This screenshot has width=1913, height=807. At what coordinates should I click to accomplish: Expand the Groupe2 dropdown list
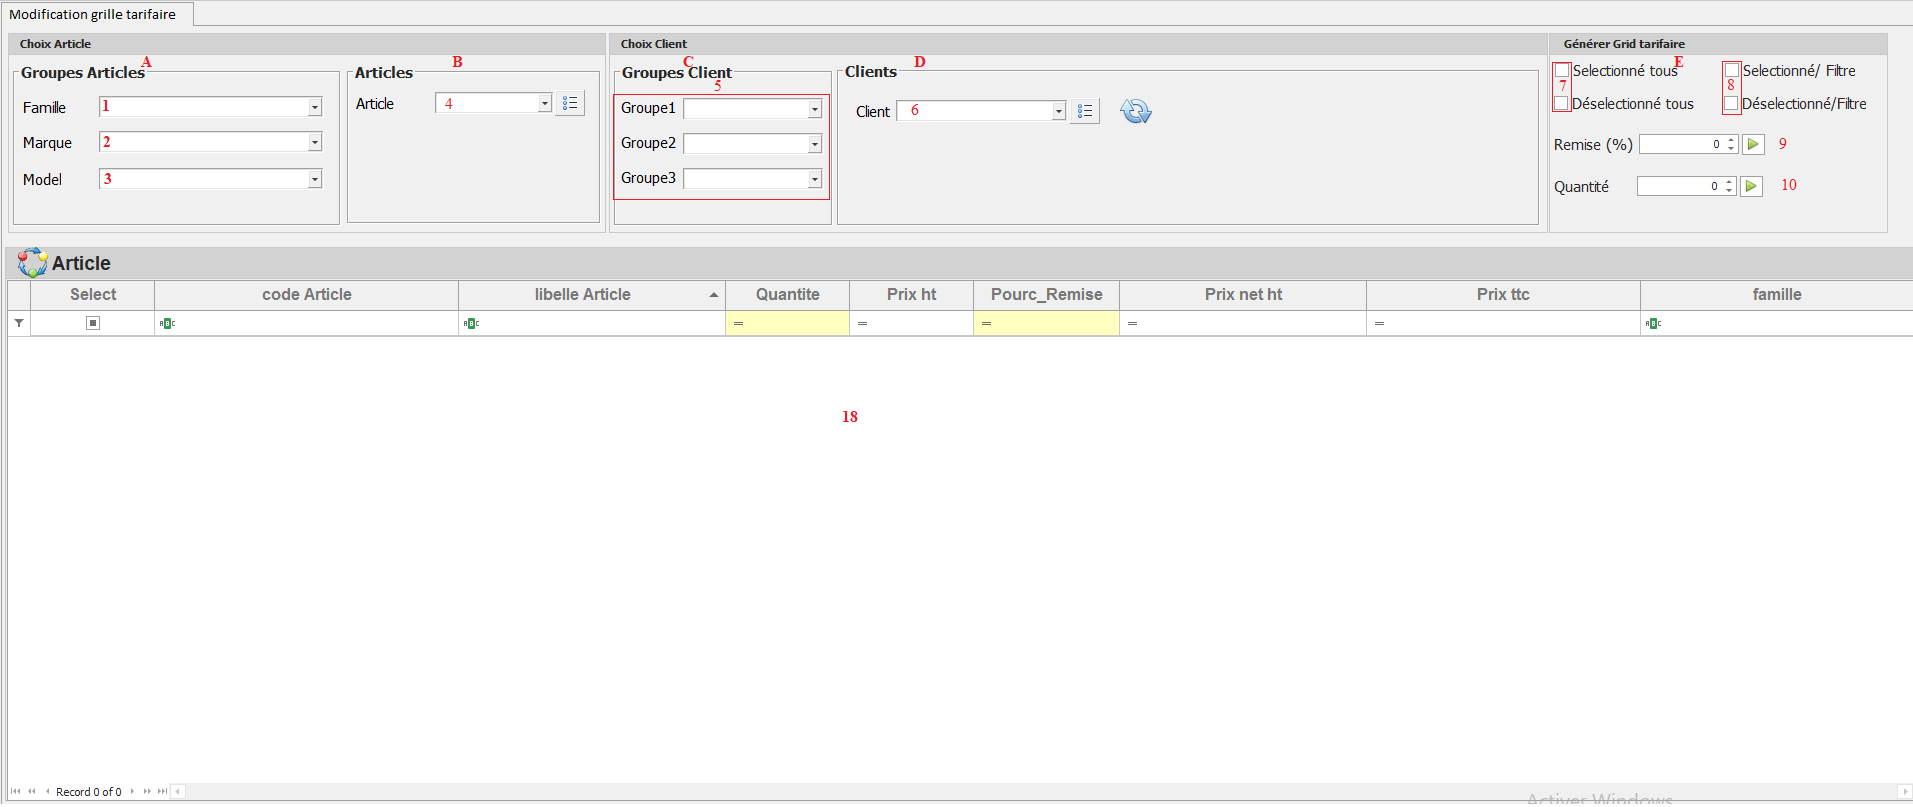point(814,144)
